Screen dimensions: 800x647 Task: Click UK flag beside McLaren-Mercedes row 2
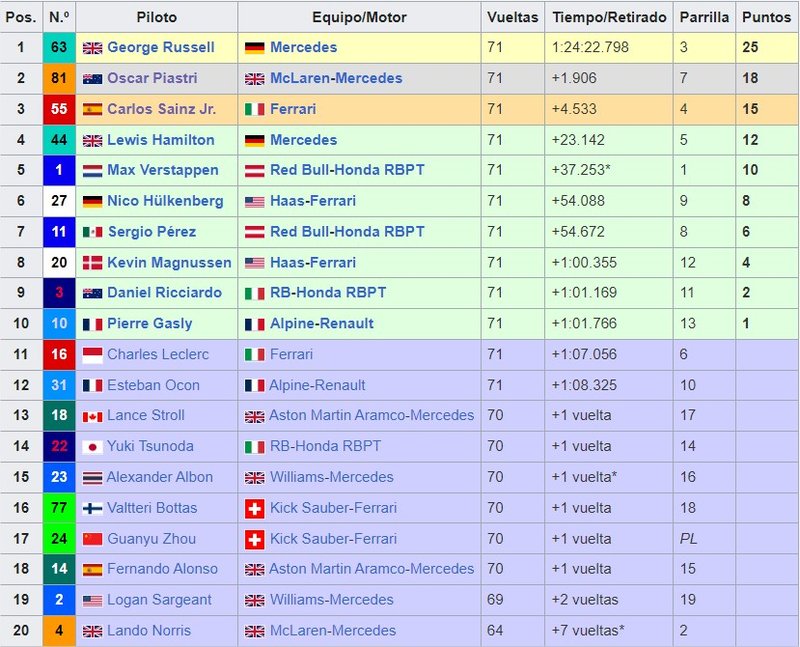(x=255, y=79)
